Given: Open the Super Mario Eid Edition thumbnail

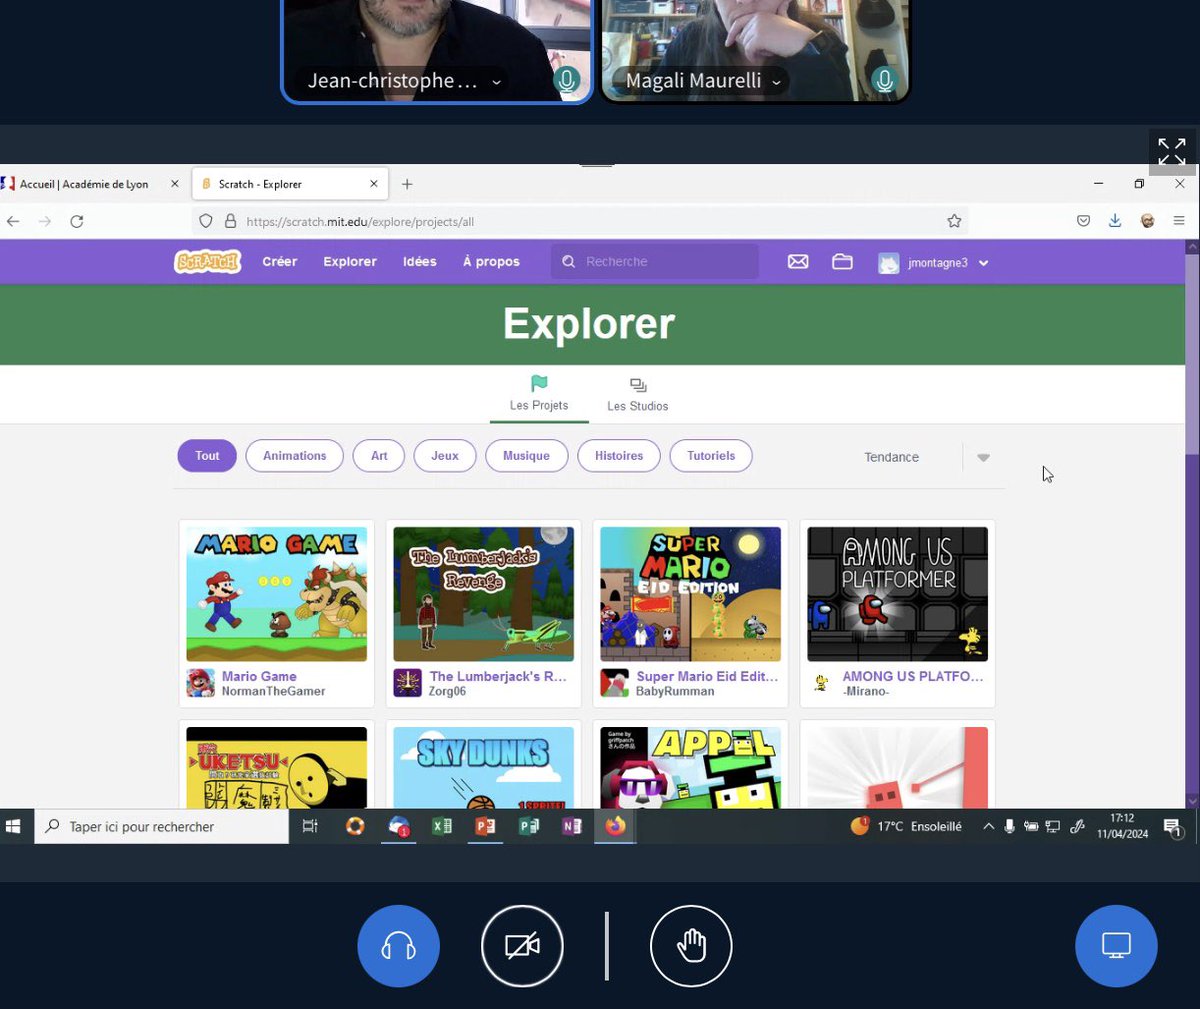Looking at the screenshot, I should 690,594.
